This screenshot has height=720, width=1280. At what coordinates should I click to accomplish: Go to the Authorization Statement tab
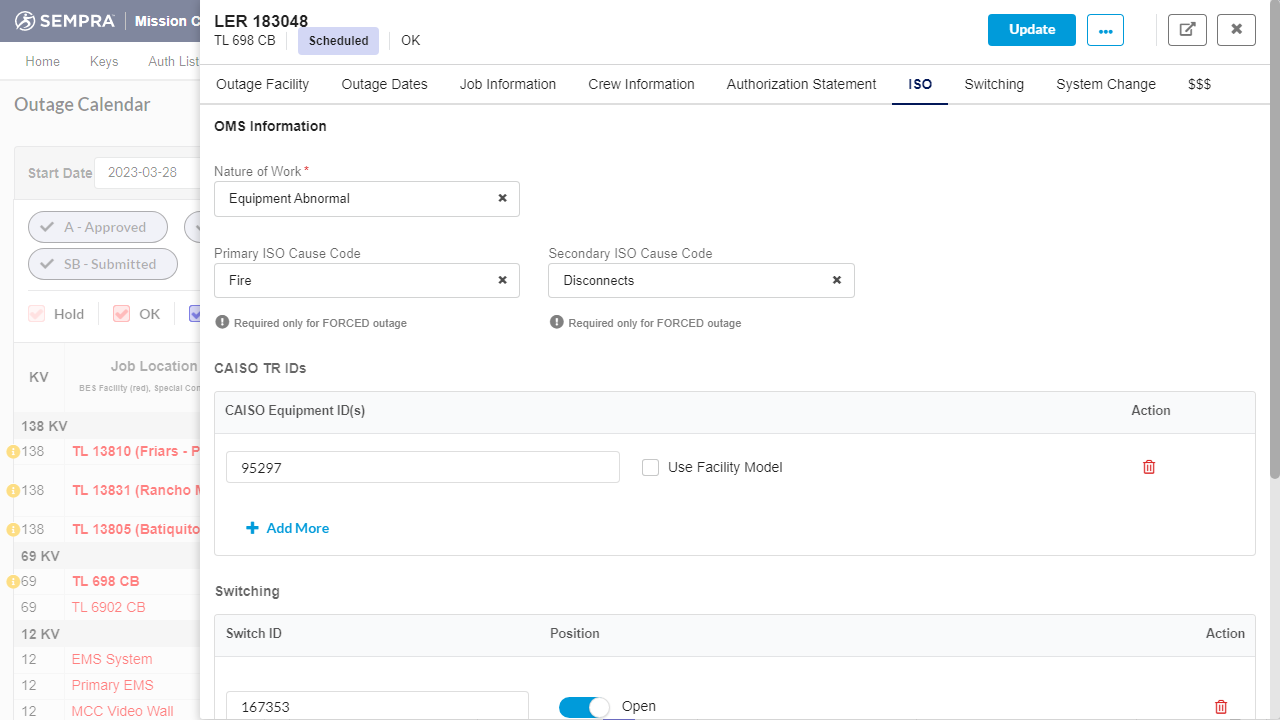(801, 84)
